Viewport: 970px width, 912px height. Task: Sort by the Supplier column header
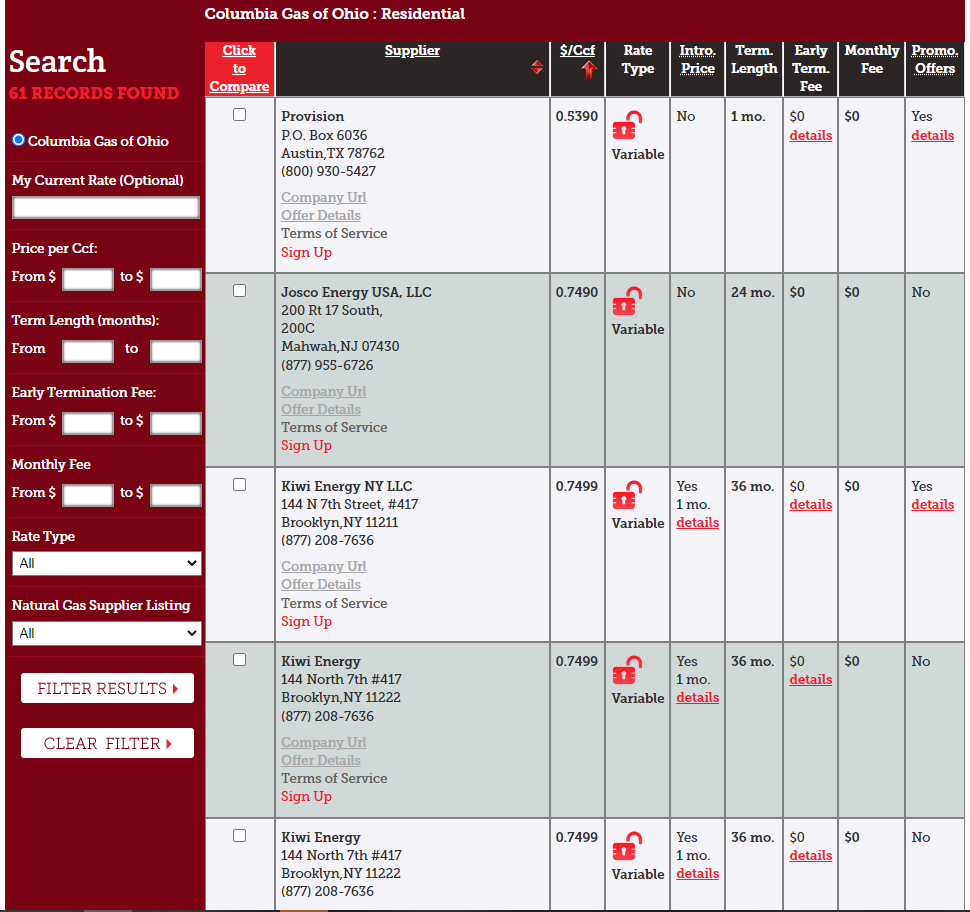(412, 51)
